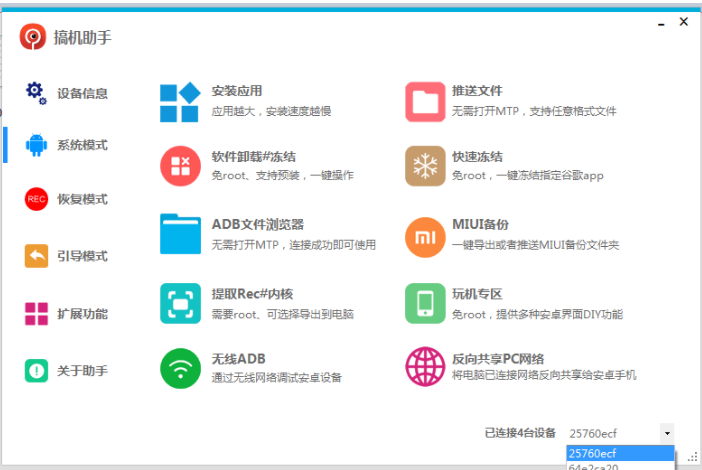Switch to 设备信息 tab label
The width and height of the screenshot is (702, 470).
tap(82, 94)
